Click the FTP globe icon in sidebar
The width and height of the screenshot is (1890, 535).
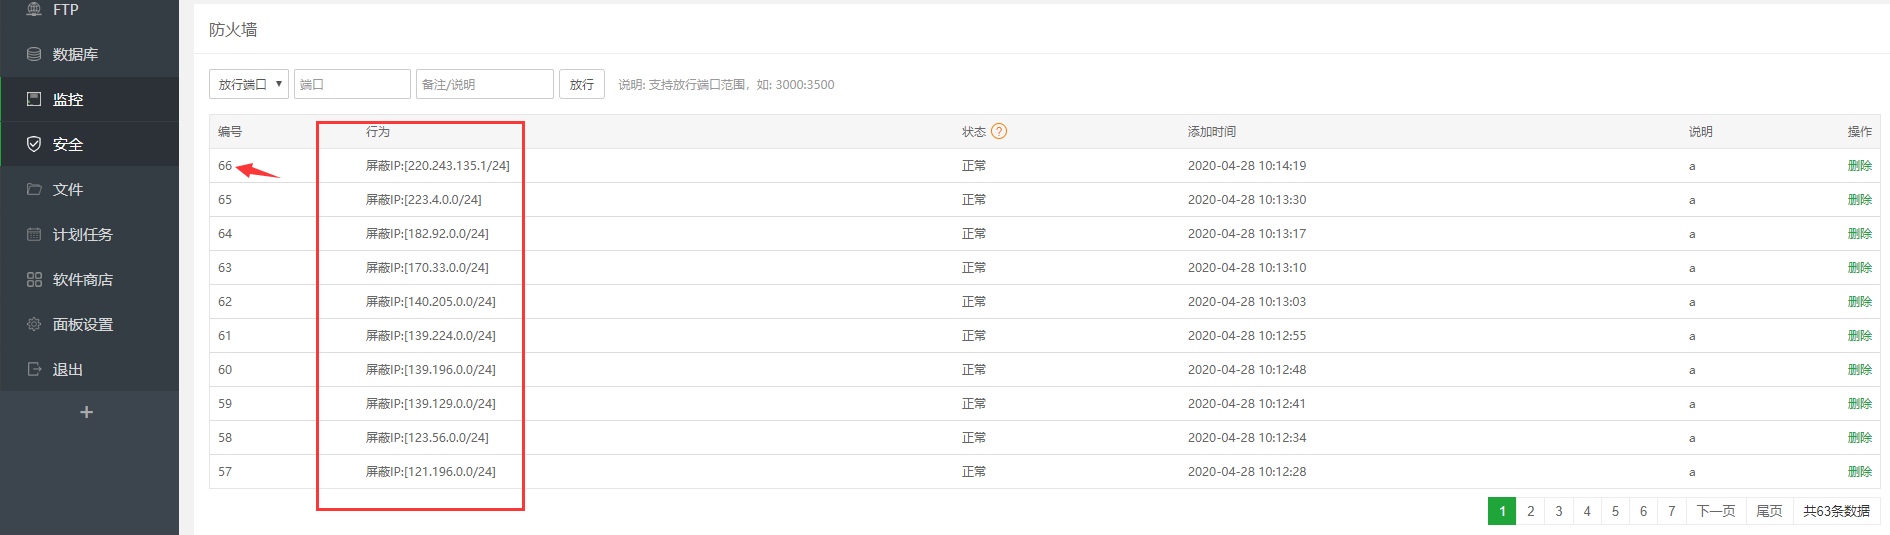coord(34,9)
